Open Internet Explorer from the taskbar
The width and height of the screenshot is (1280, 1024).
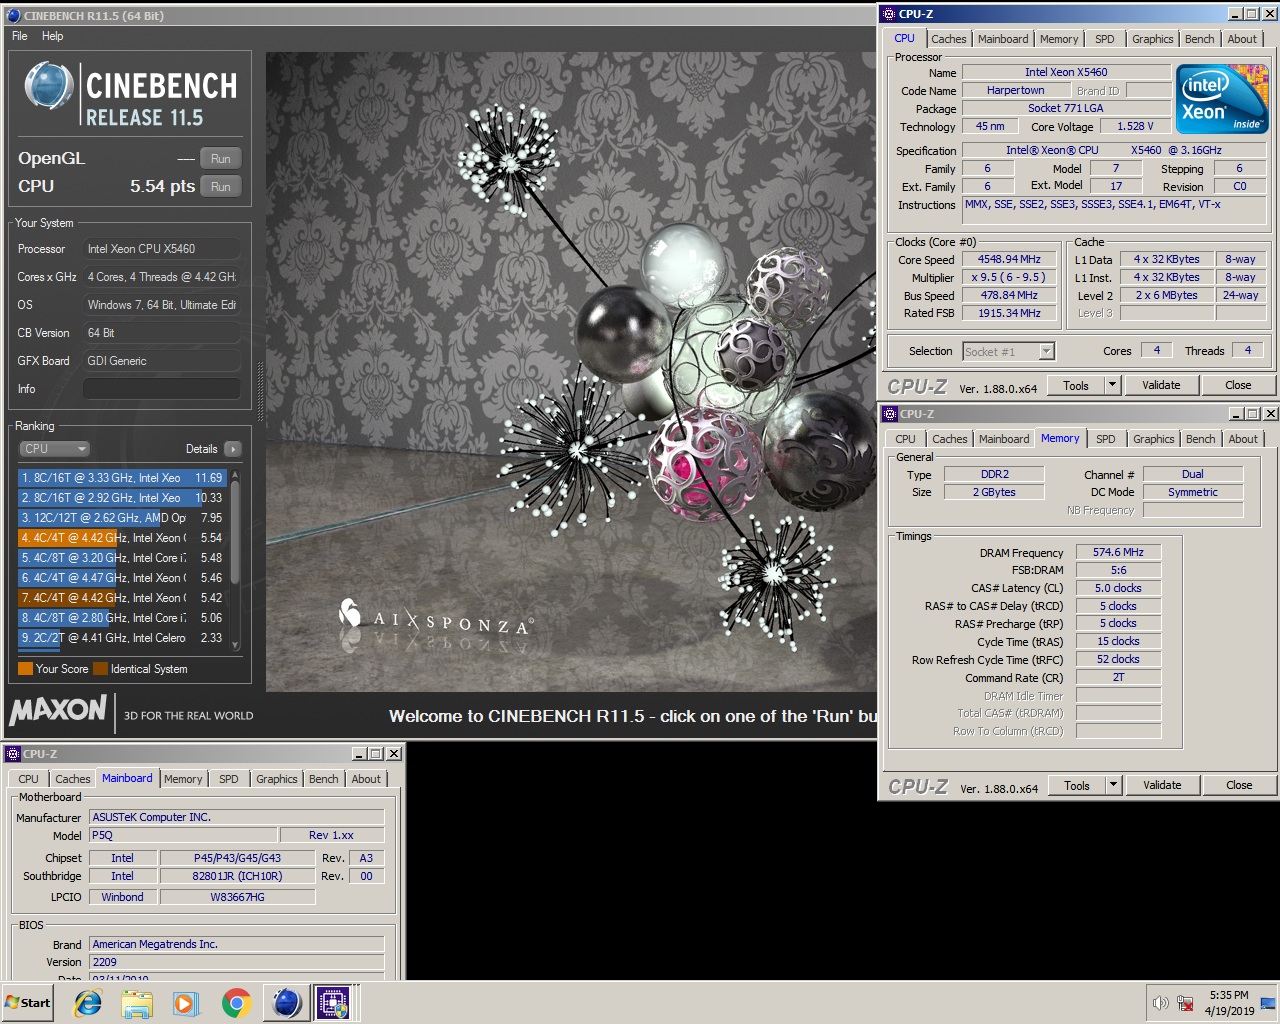88,1003
